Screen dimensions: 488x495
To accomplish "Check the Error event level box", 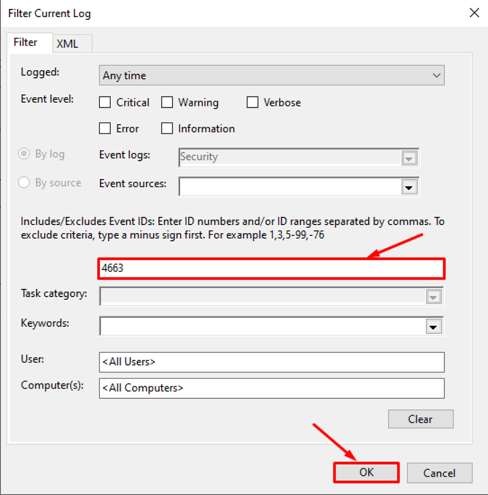I will click(x=105, y=128).
